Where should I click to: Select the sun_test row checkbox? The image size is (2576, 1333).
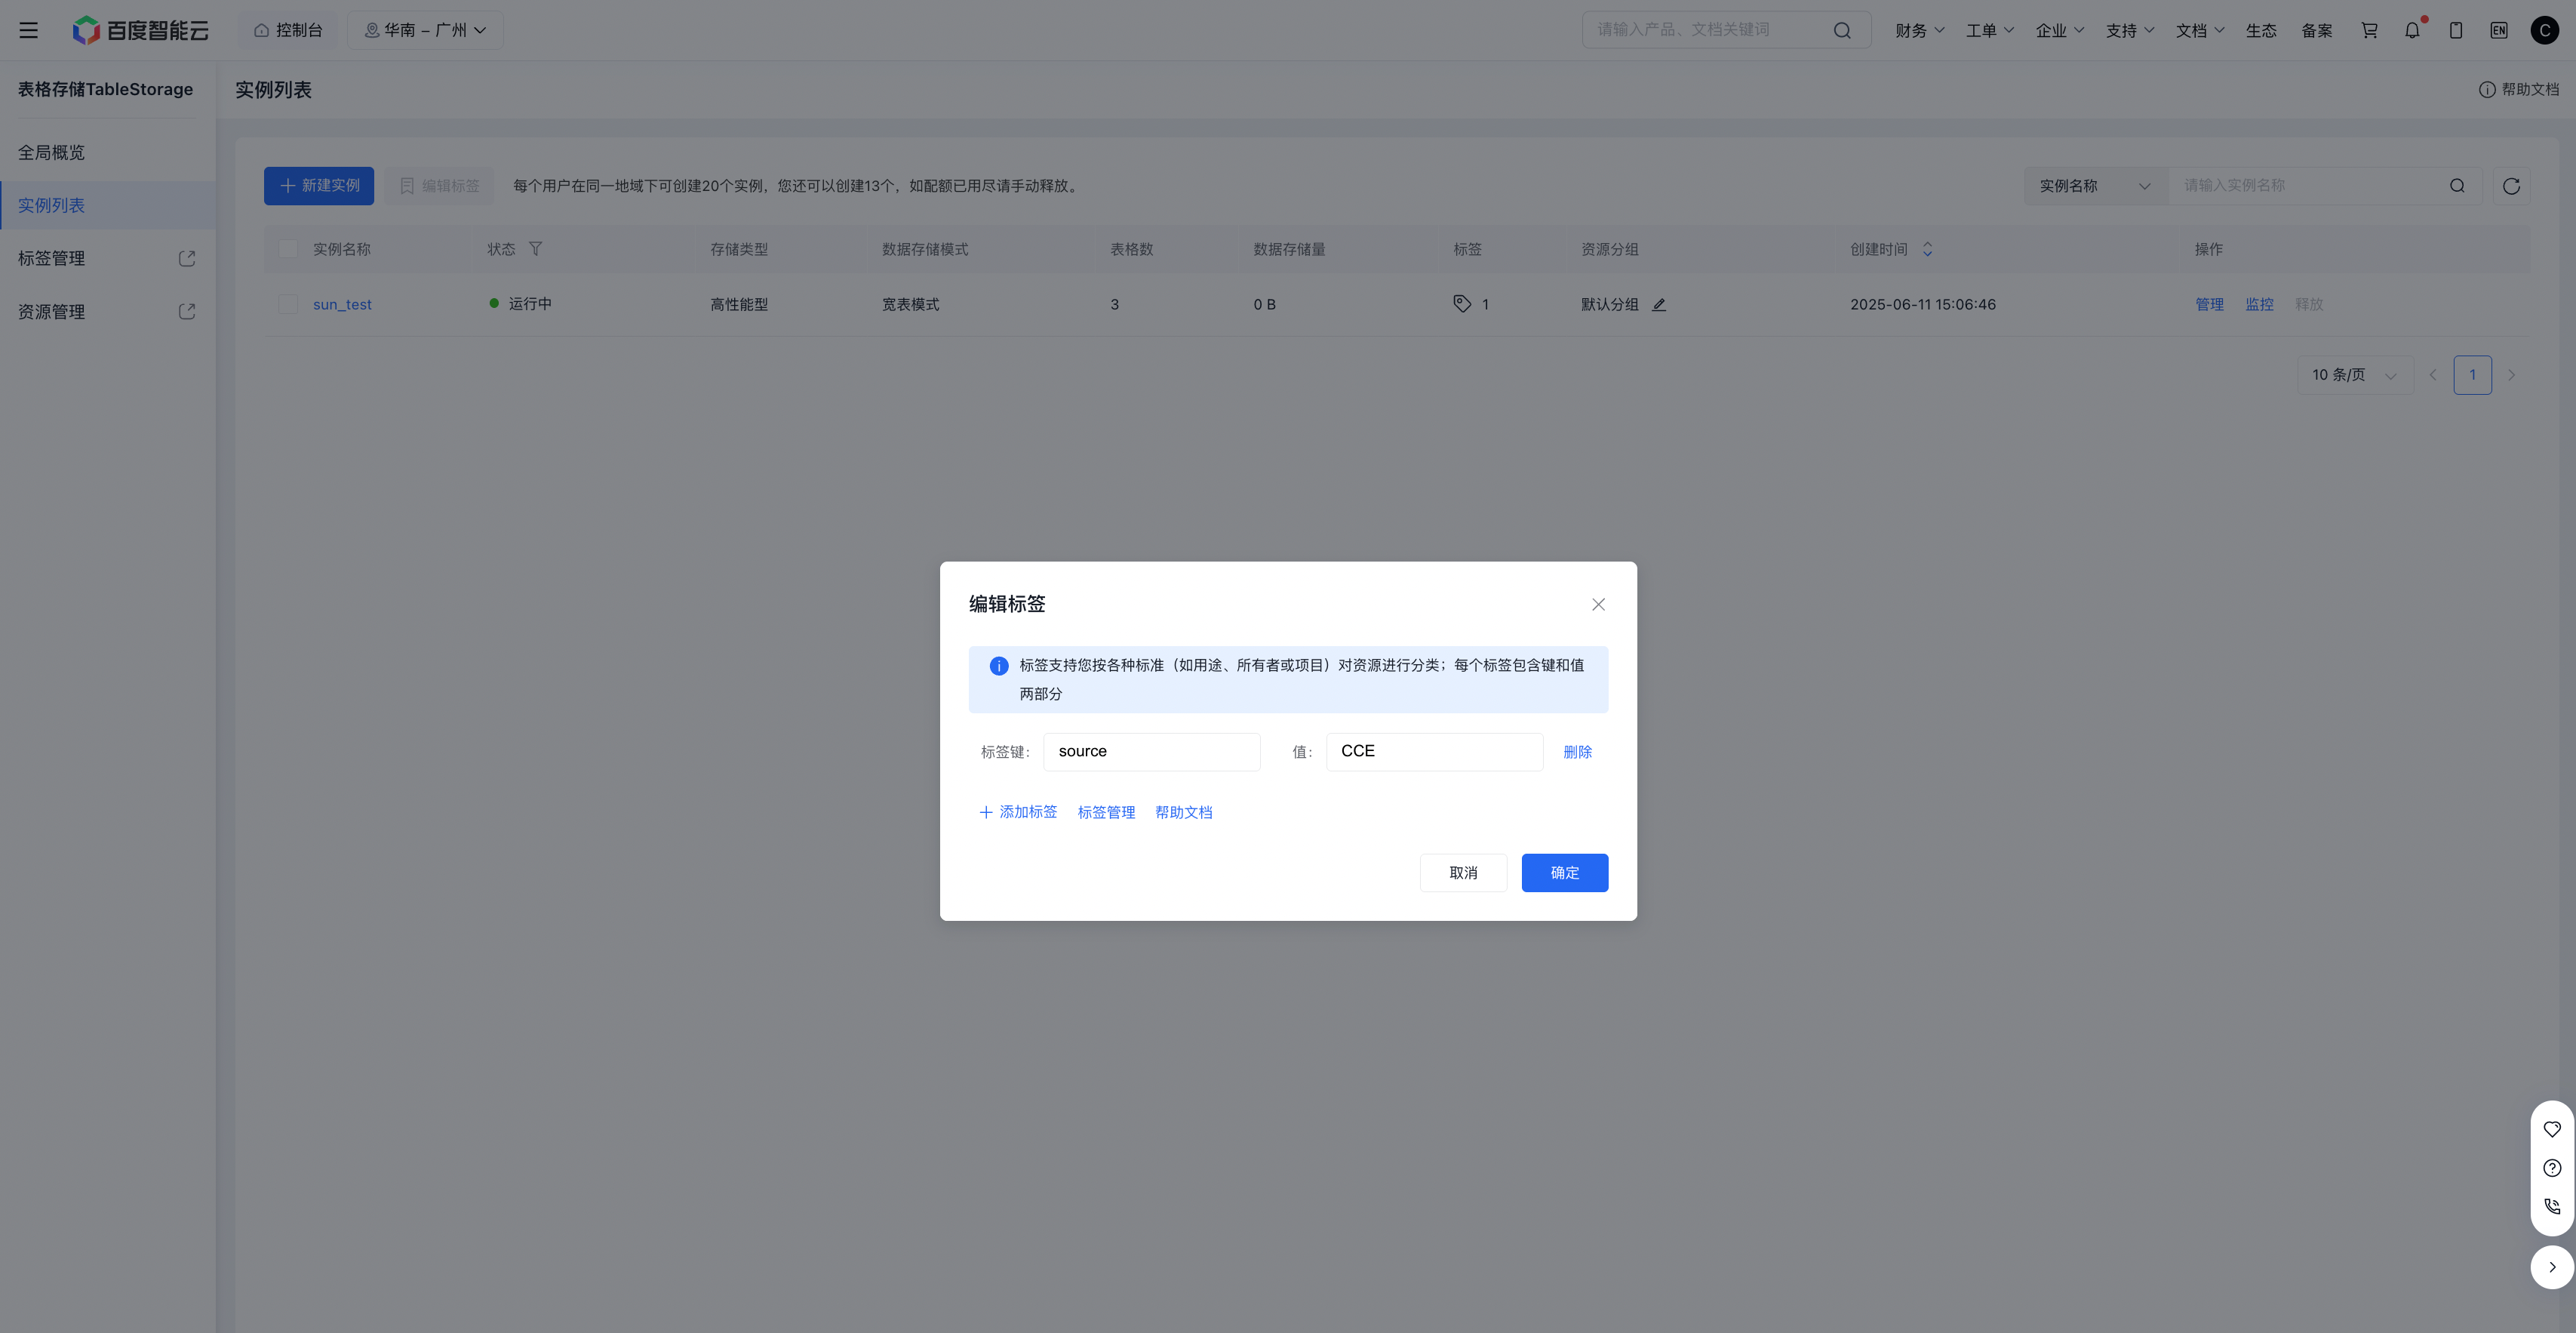(288, 304)
